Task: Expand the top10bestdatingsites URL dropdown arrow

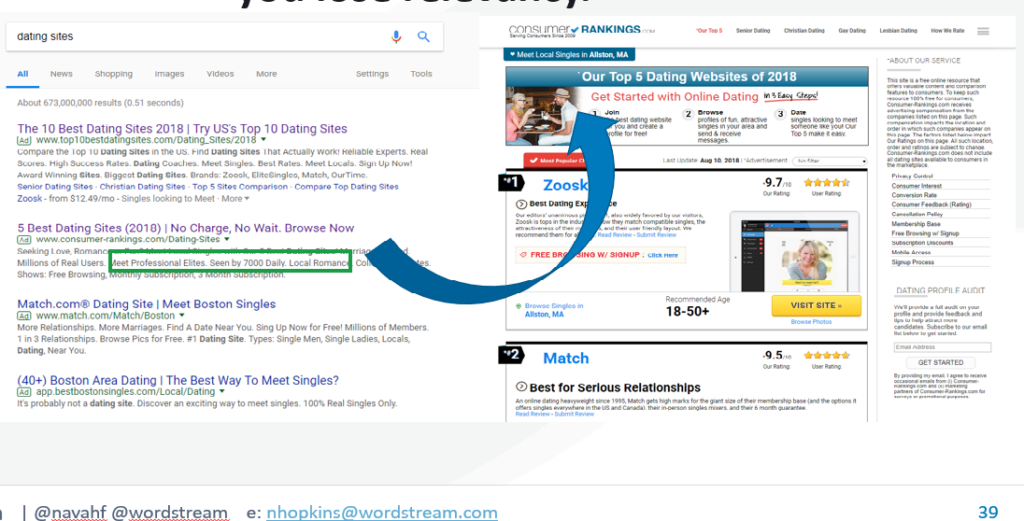Action: [263, 140]
